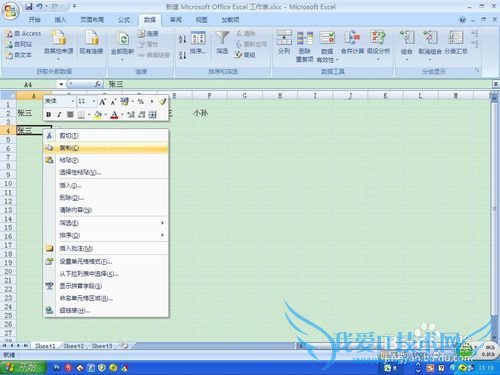500x375 pixels.
Task: Undo the last action
Action: [x=40, y=6]
